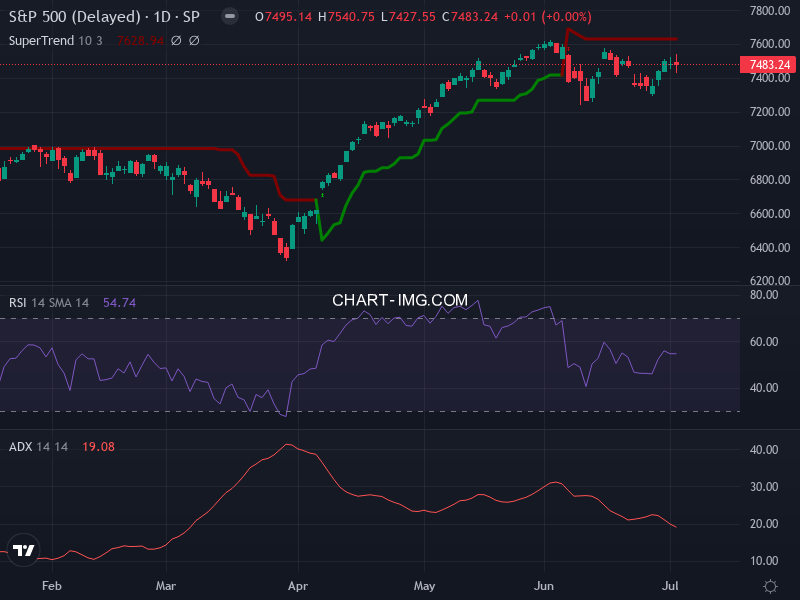800x600 pixels.
Task: Click the high value H7540.75
Action: 346,17
